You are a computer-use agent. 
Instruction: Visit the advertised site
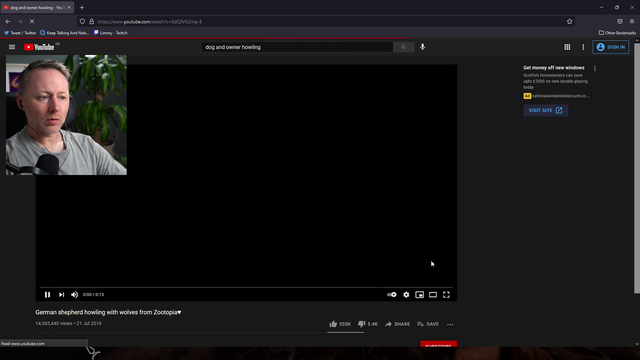coord(545,110)
